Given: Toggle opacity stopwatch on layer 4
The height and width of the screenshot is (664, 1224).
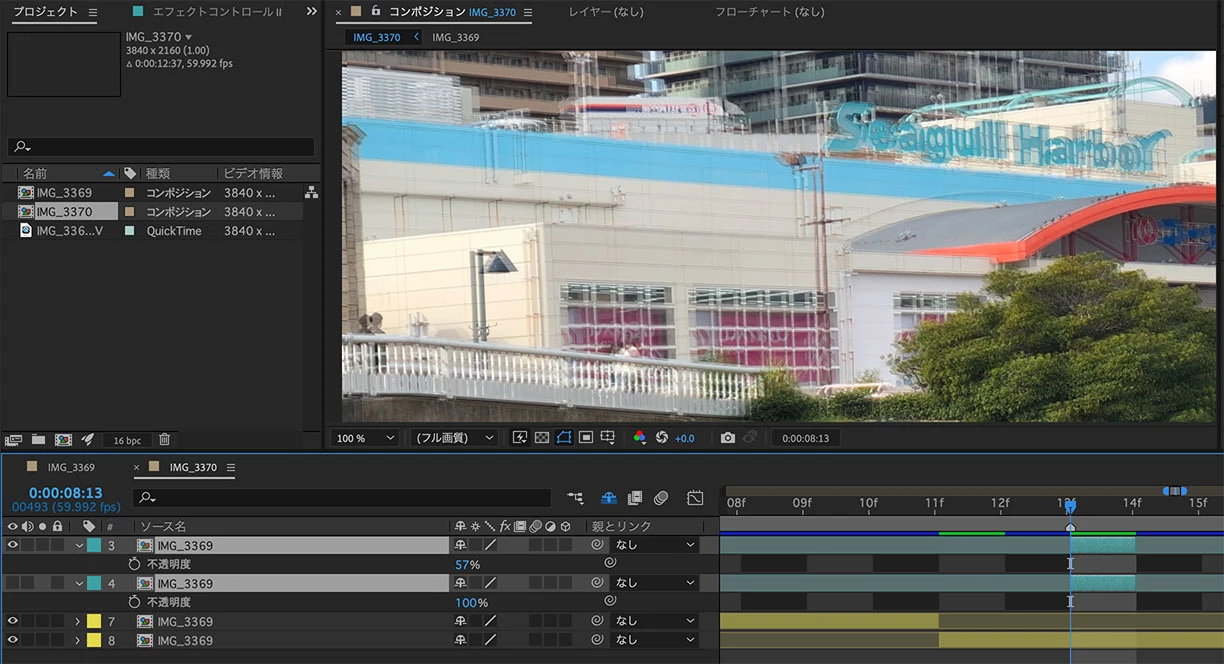Looking at the screenshot, I should point(135,602).
